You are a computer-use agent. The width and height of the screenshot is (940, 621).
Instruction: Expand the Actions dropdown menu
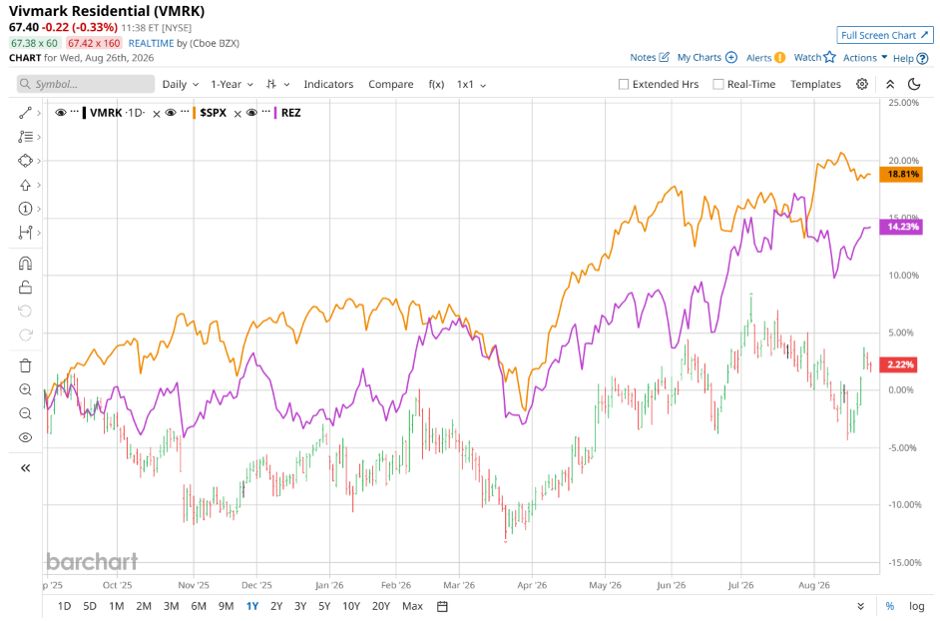(x=865, y=58)
